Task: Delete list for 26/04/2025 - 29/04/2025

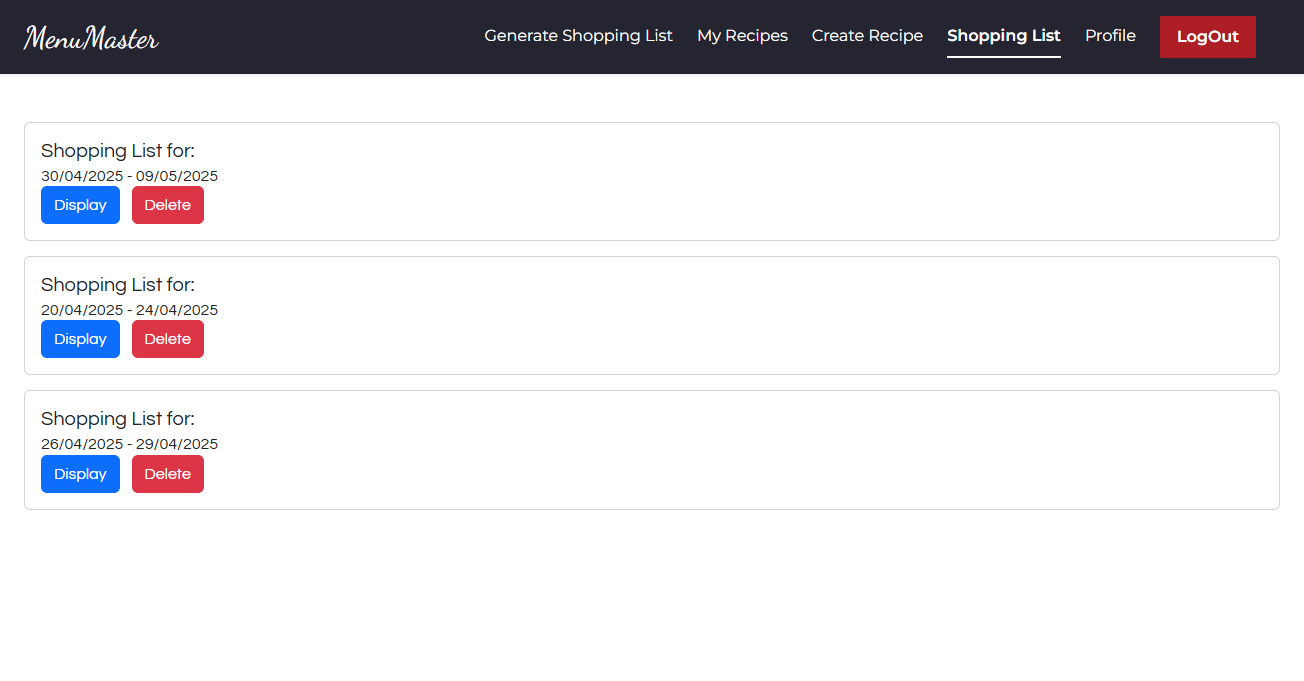Action: (168, 474)
